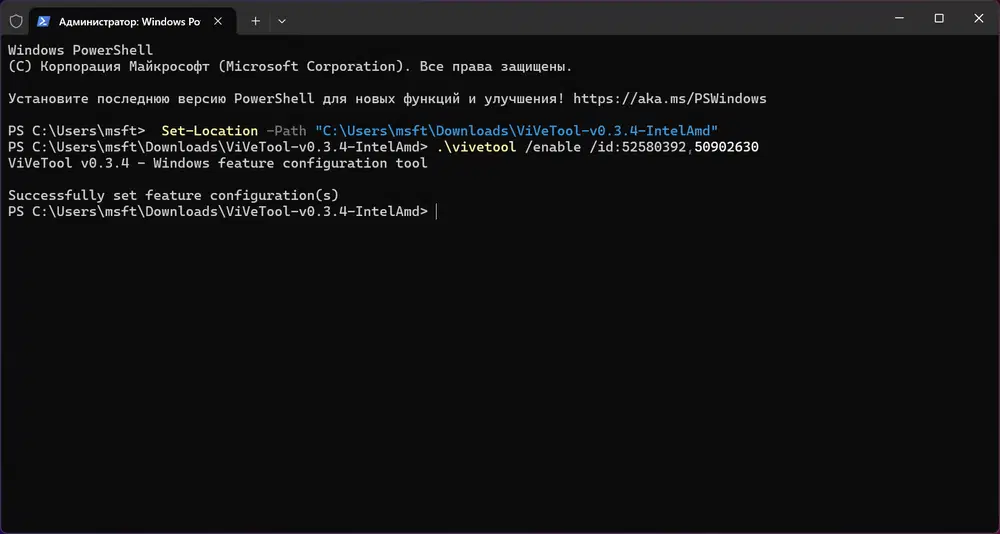
Task: Click the PowerShell icon on the tab
Action: (x=43, y=21)
